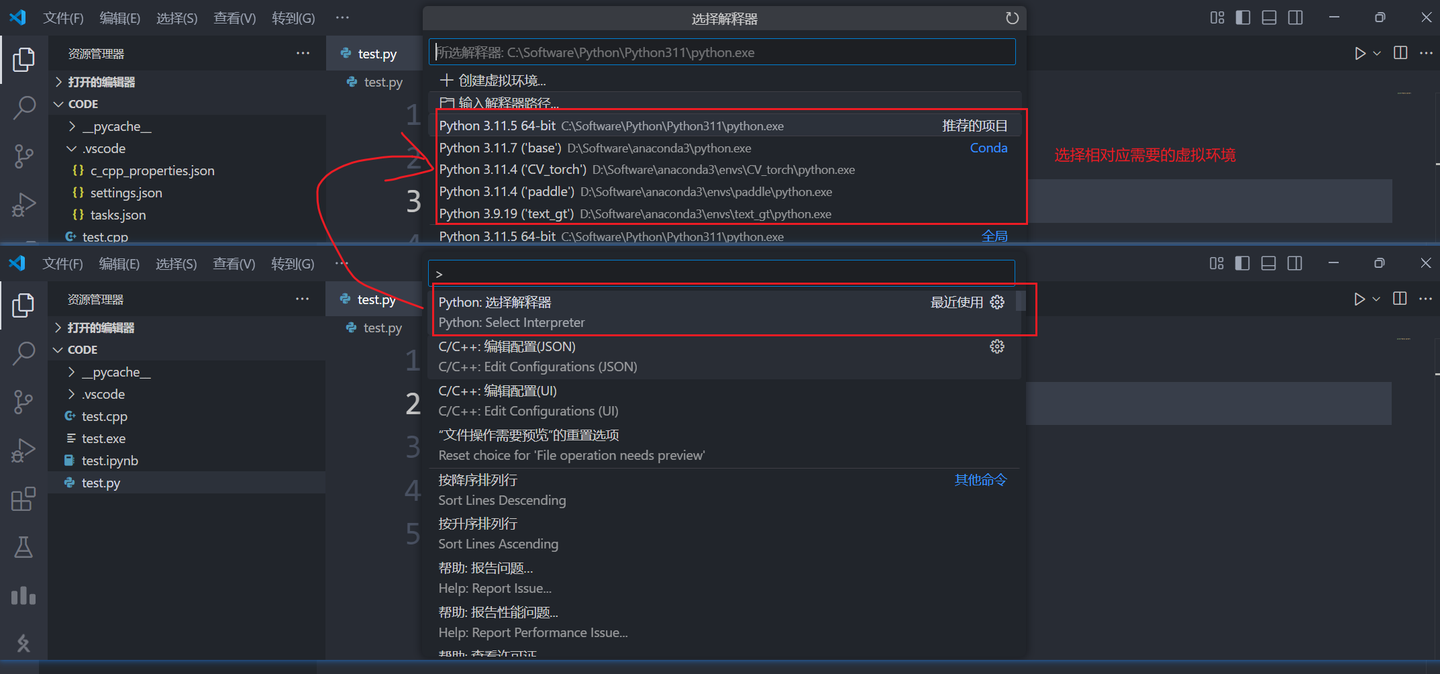Open the 选择(S) menu in the bottom window

click(176, 264)
